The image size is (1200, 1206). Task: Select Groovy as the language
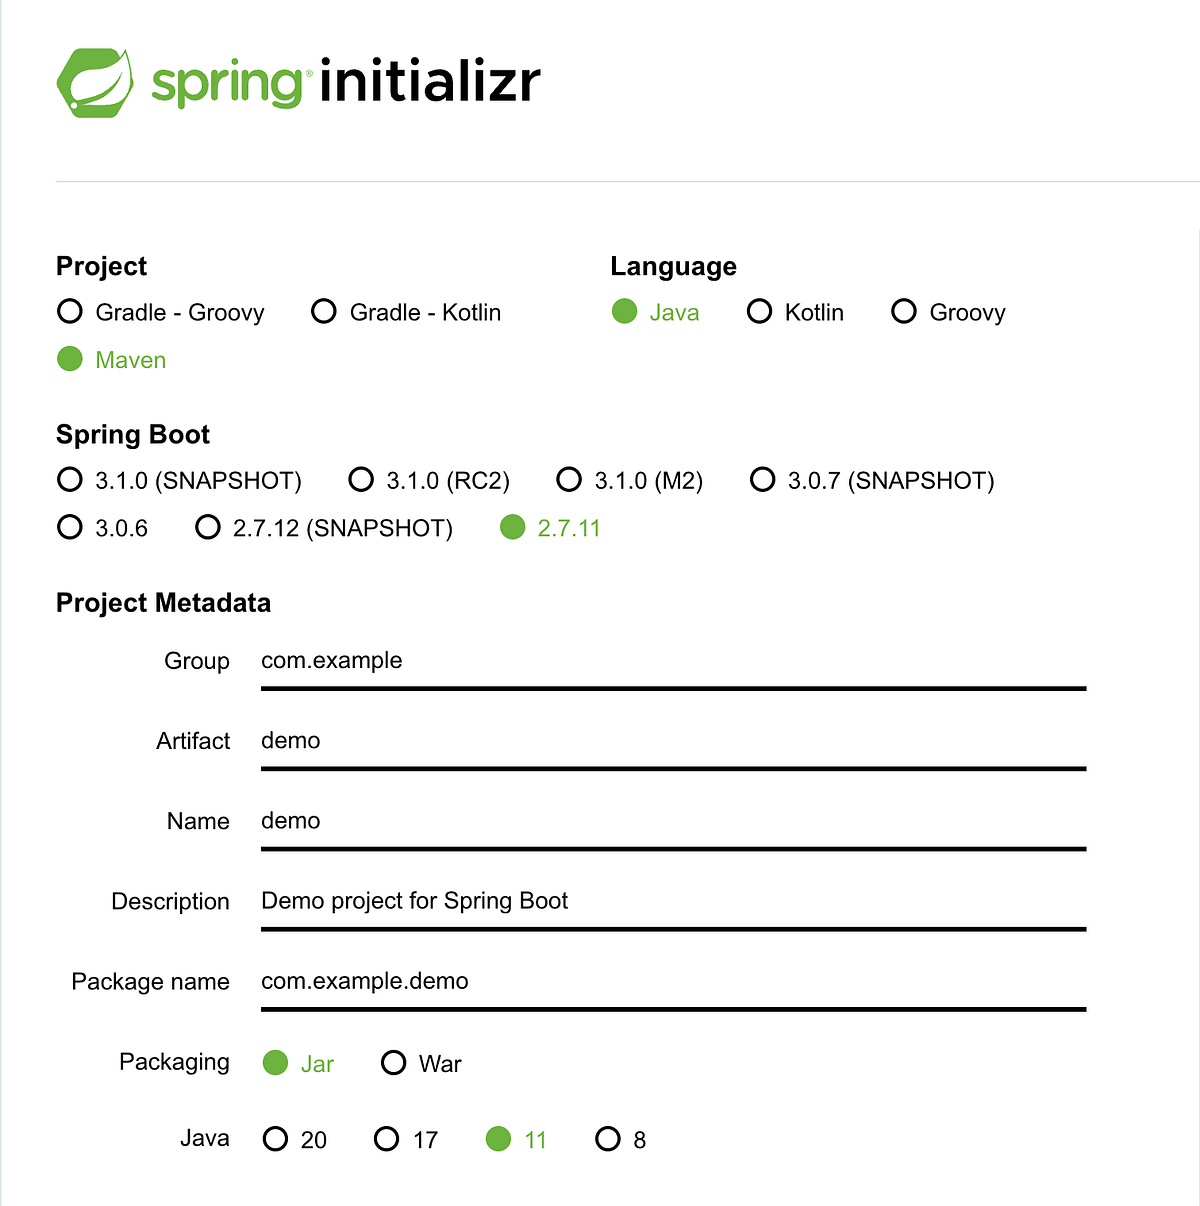[904, 311]
